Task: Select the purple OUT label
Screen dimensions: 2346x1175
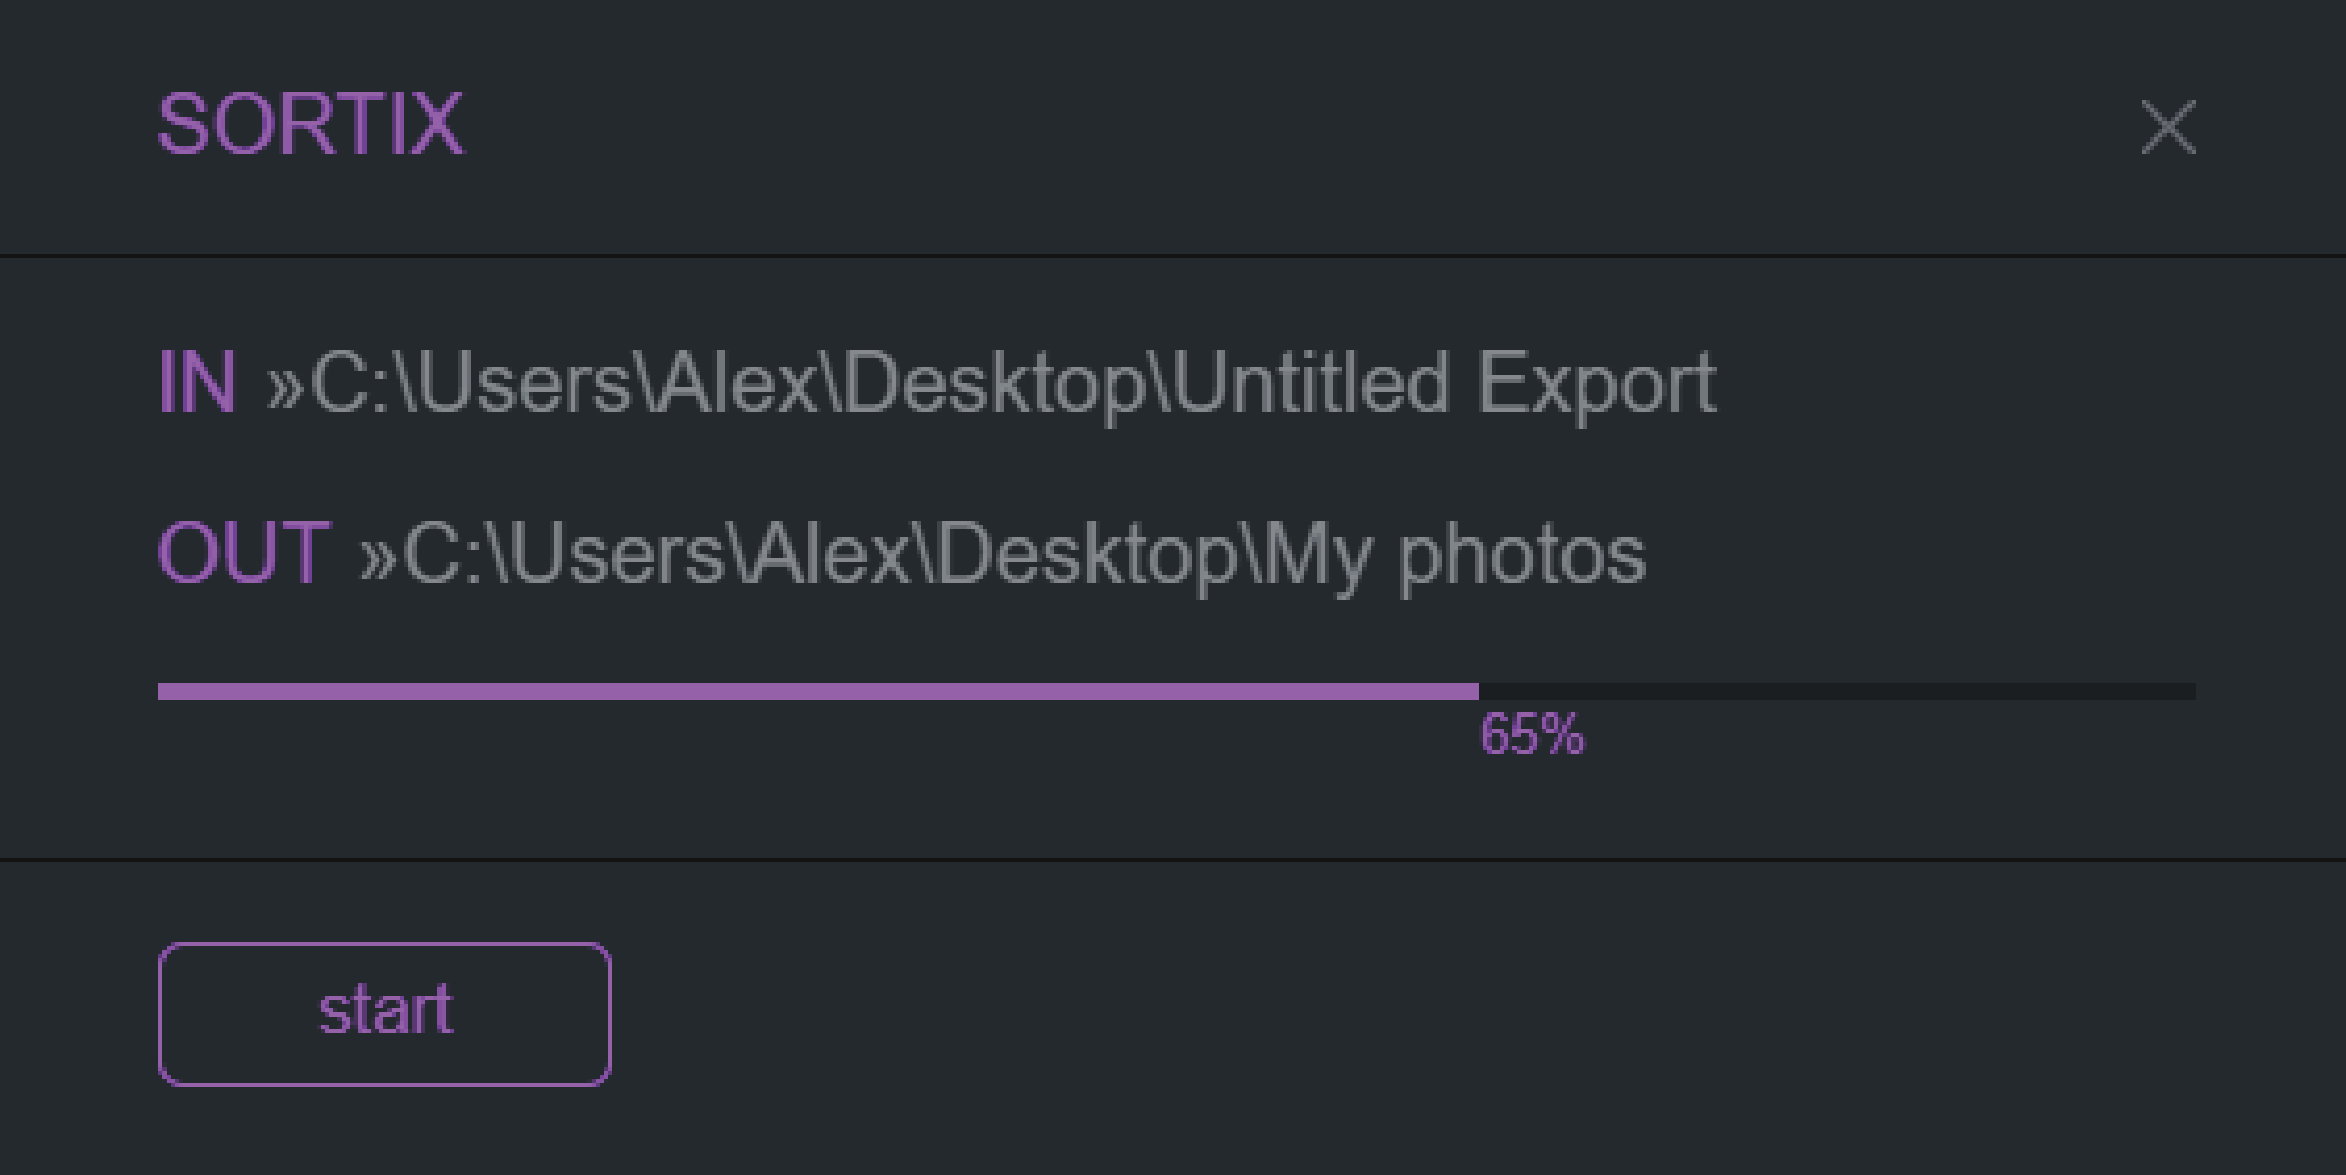Action: pyautogui.click(x=243, y=553)
